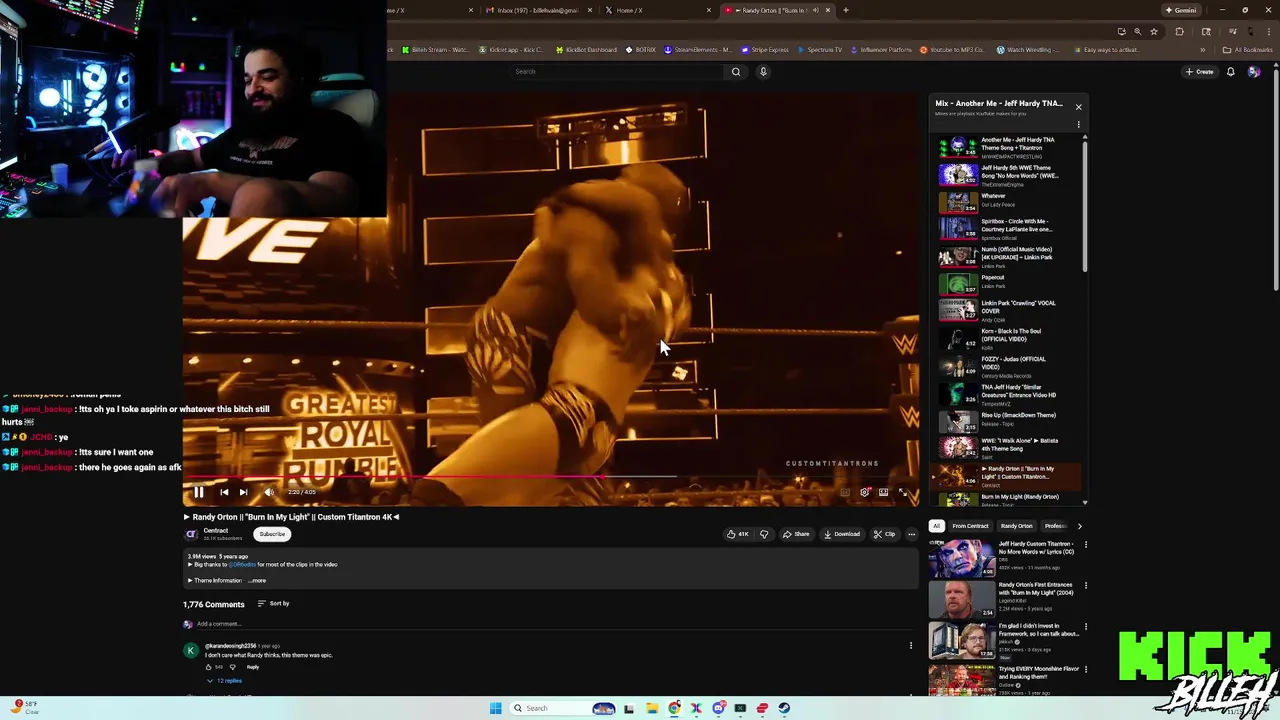
Task: Open Chrome extensions puzzle icon
Action: click(1179, 31)
